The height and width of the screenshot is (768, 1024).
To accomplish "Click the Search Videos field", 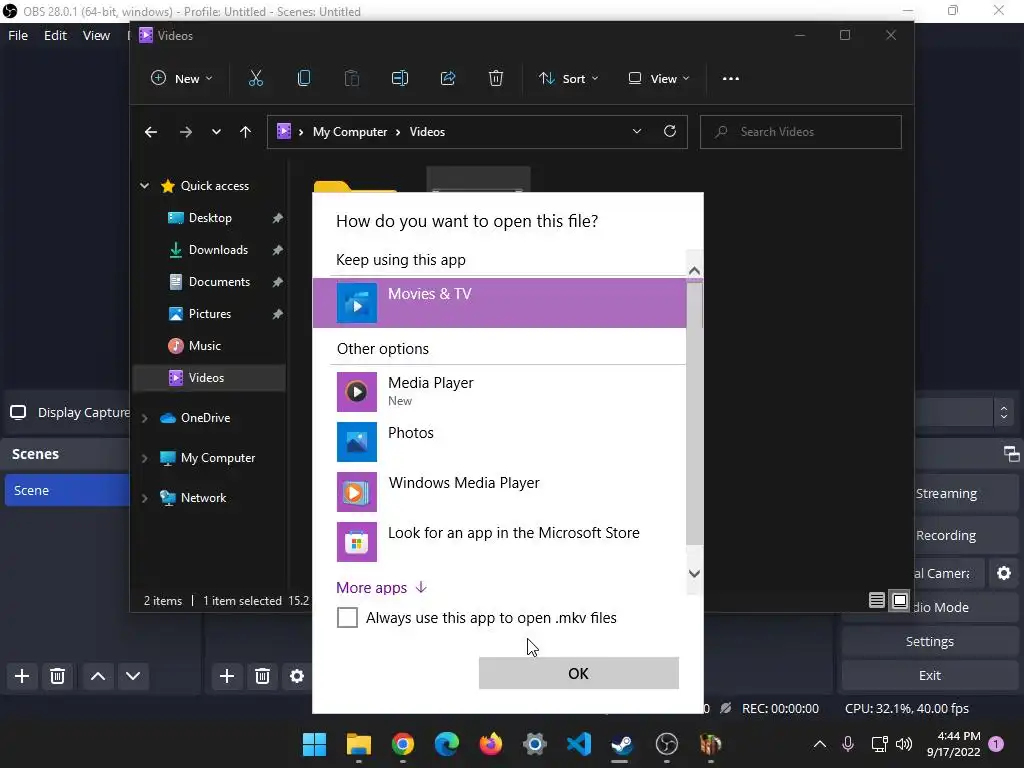I will pos(801,132).
